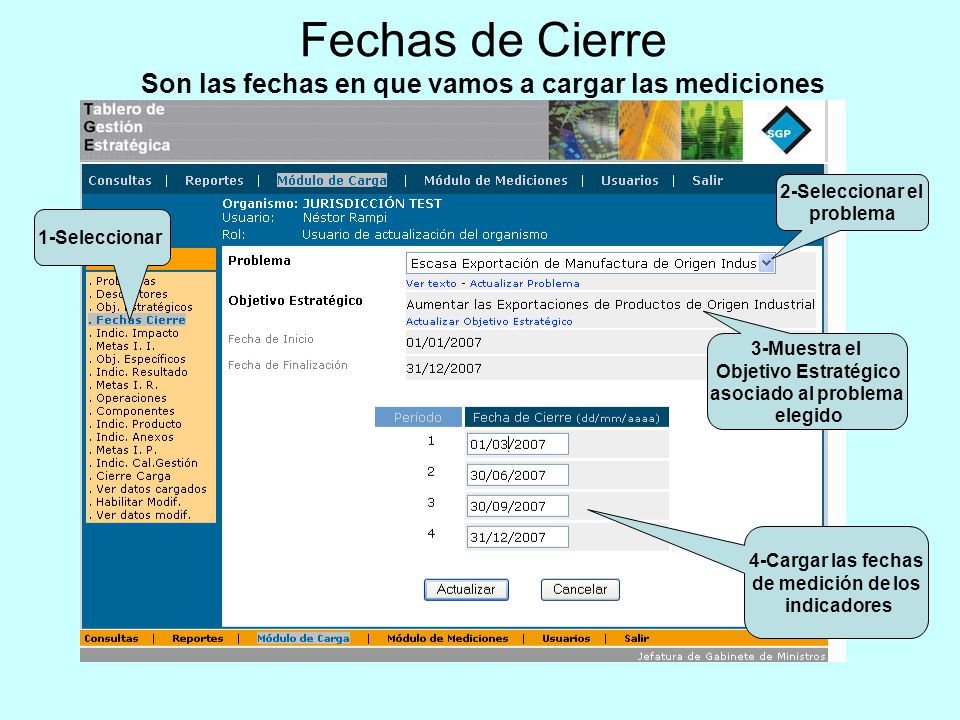960x720 pixels.
Task: Open Indic. Producto in sidebar
Action: coord(139,424)
